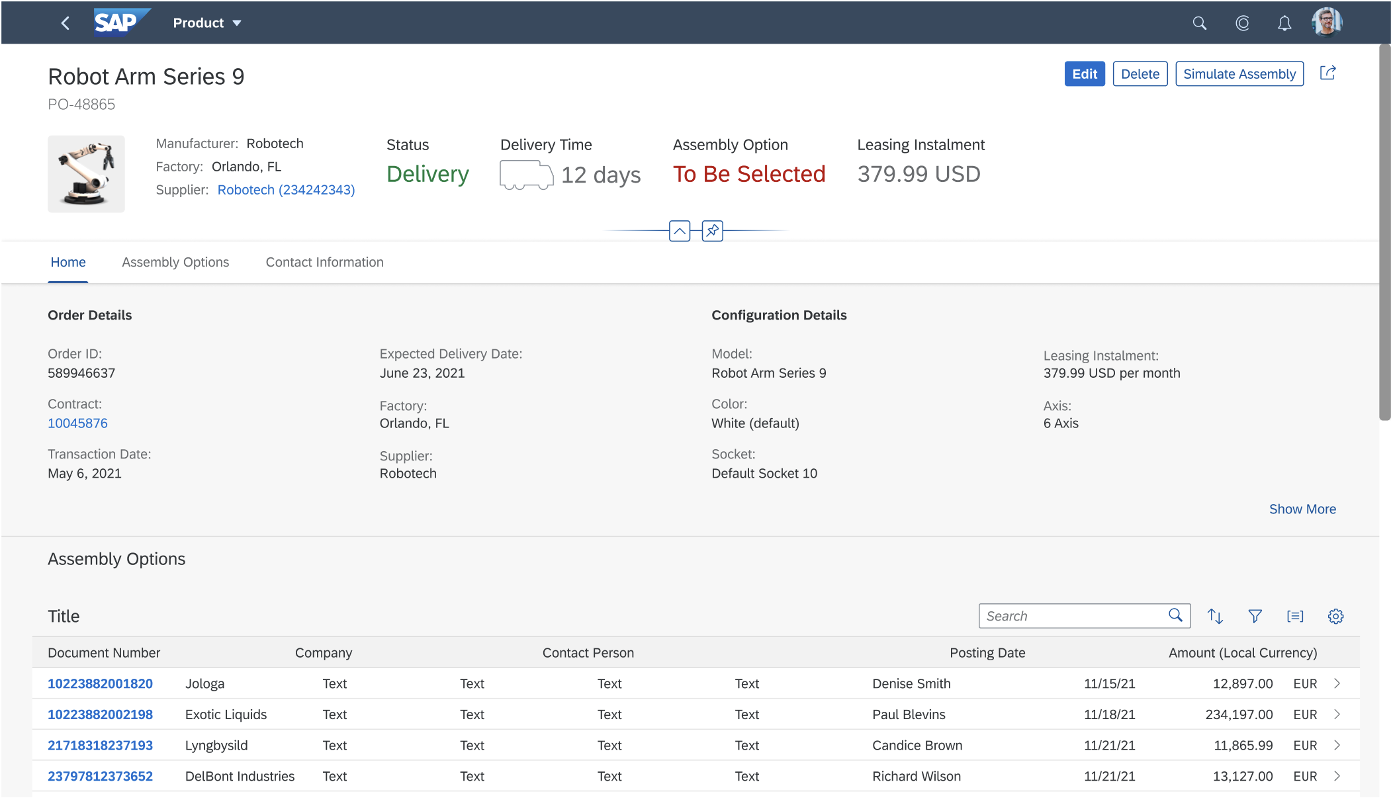The width and height of the screenshot is (1392, 804).
Task: Open the table sort options icon
Action: 1215,616
